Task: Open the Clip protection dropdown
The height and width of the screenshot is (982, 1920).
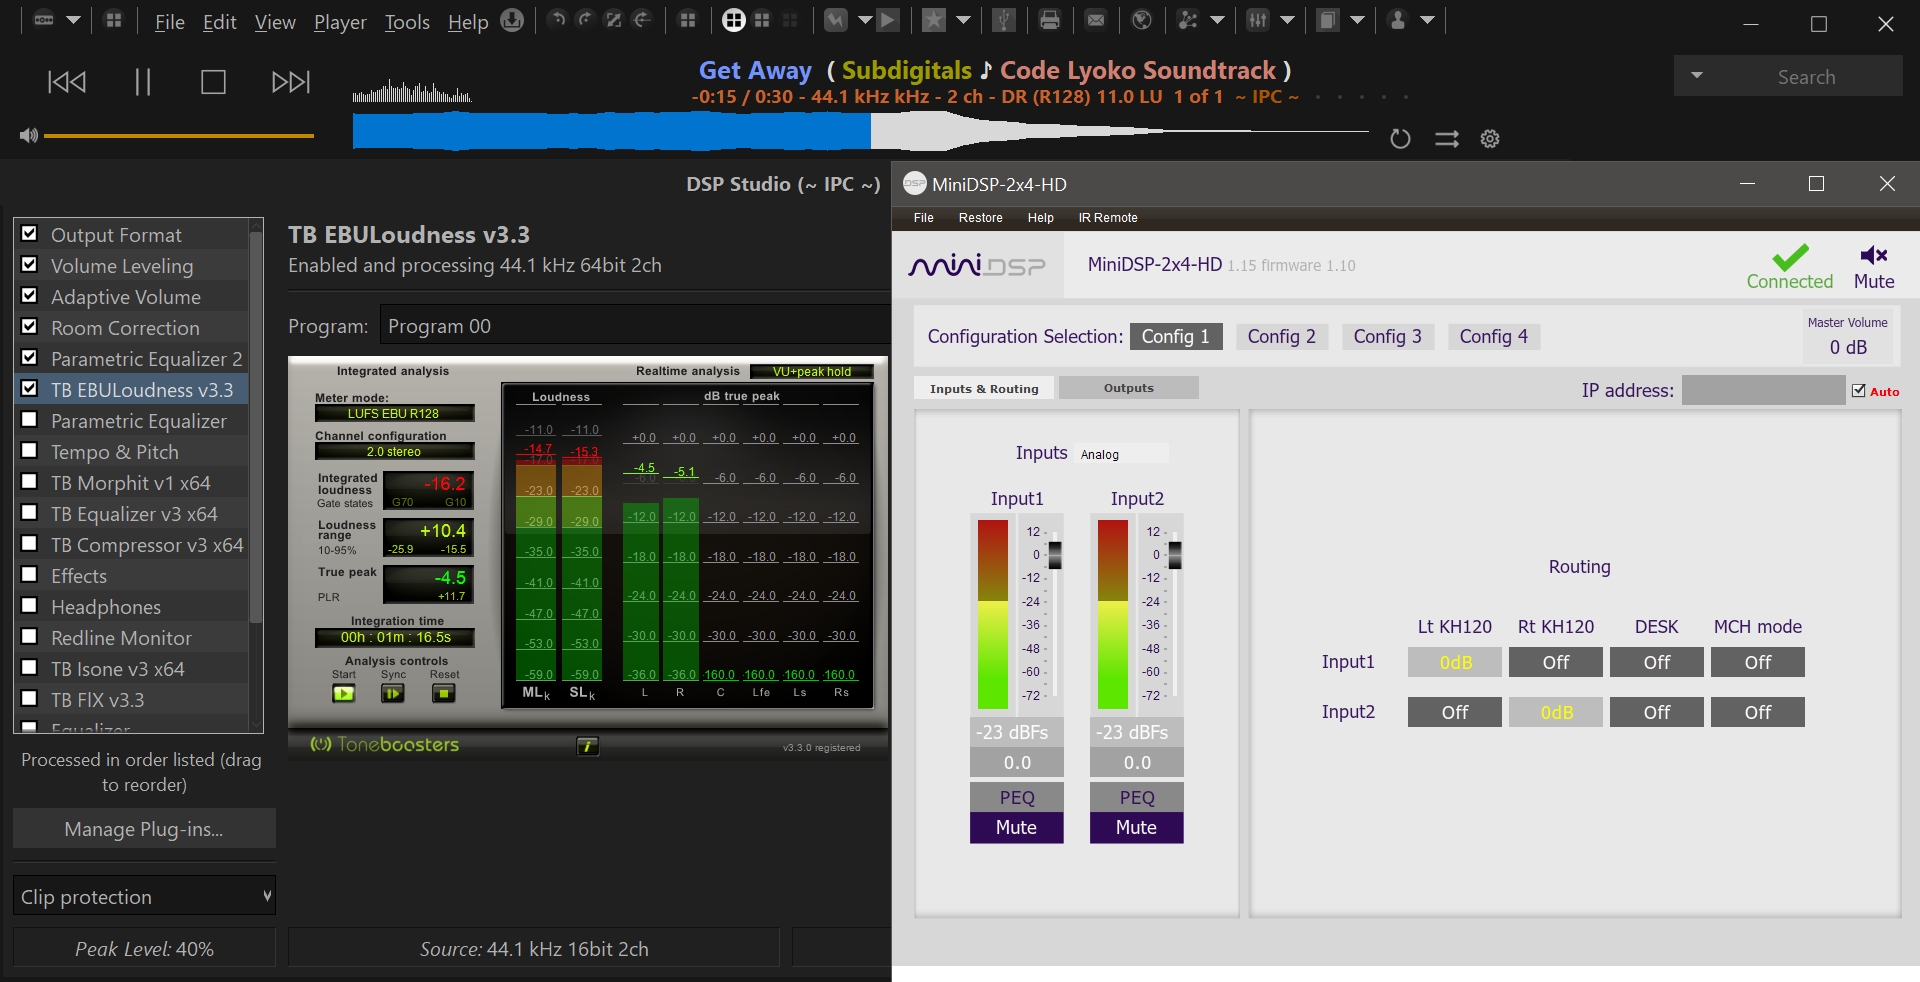Action: (144, 896)
